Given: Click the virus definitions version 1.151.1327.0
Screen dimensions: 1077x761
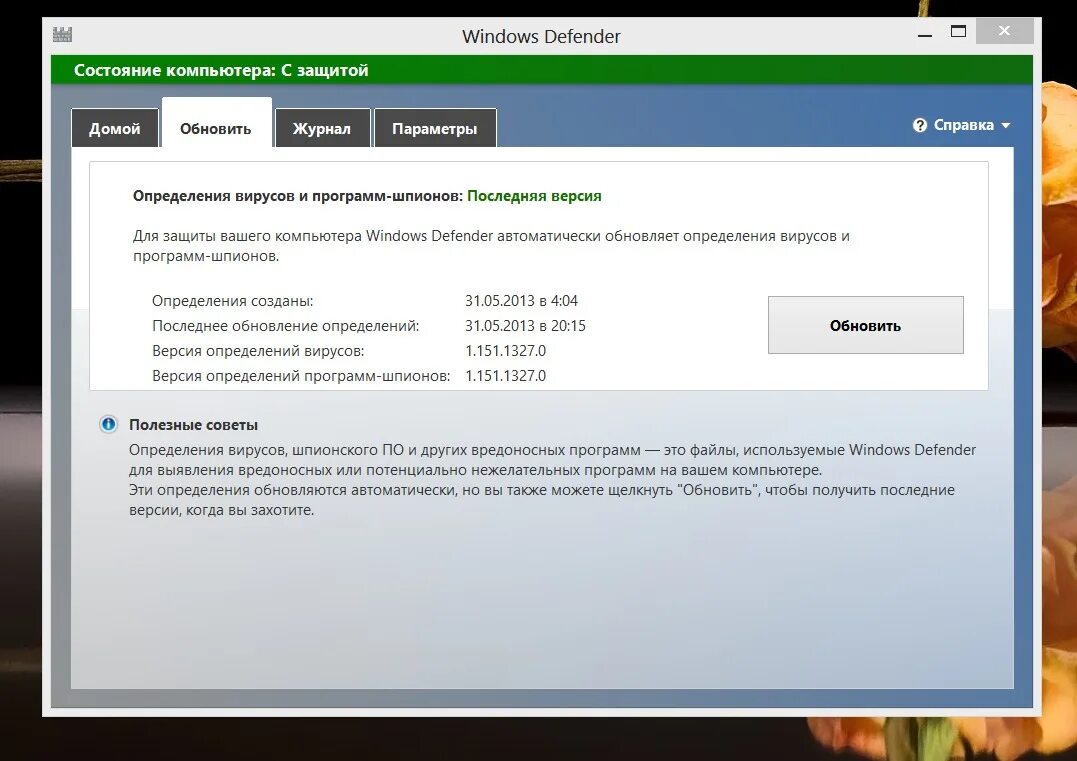Looking at the screenshot, I should pos(506,350).
